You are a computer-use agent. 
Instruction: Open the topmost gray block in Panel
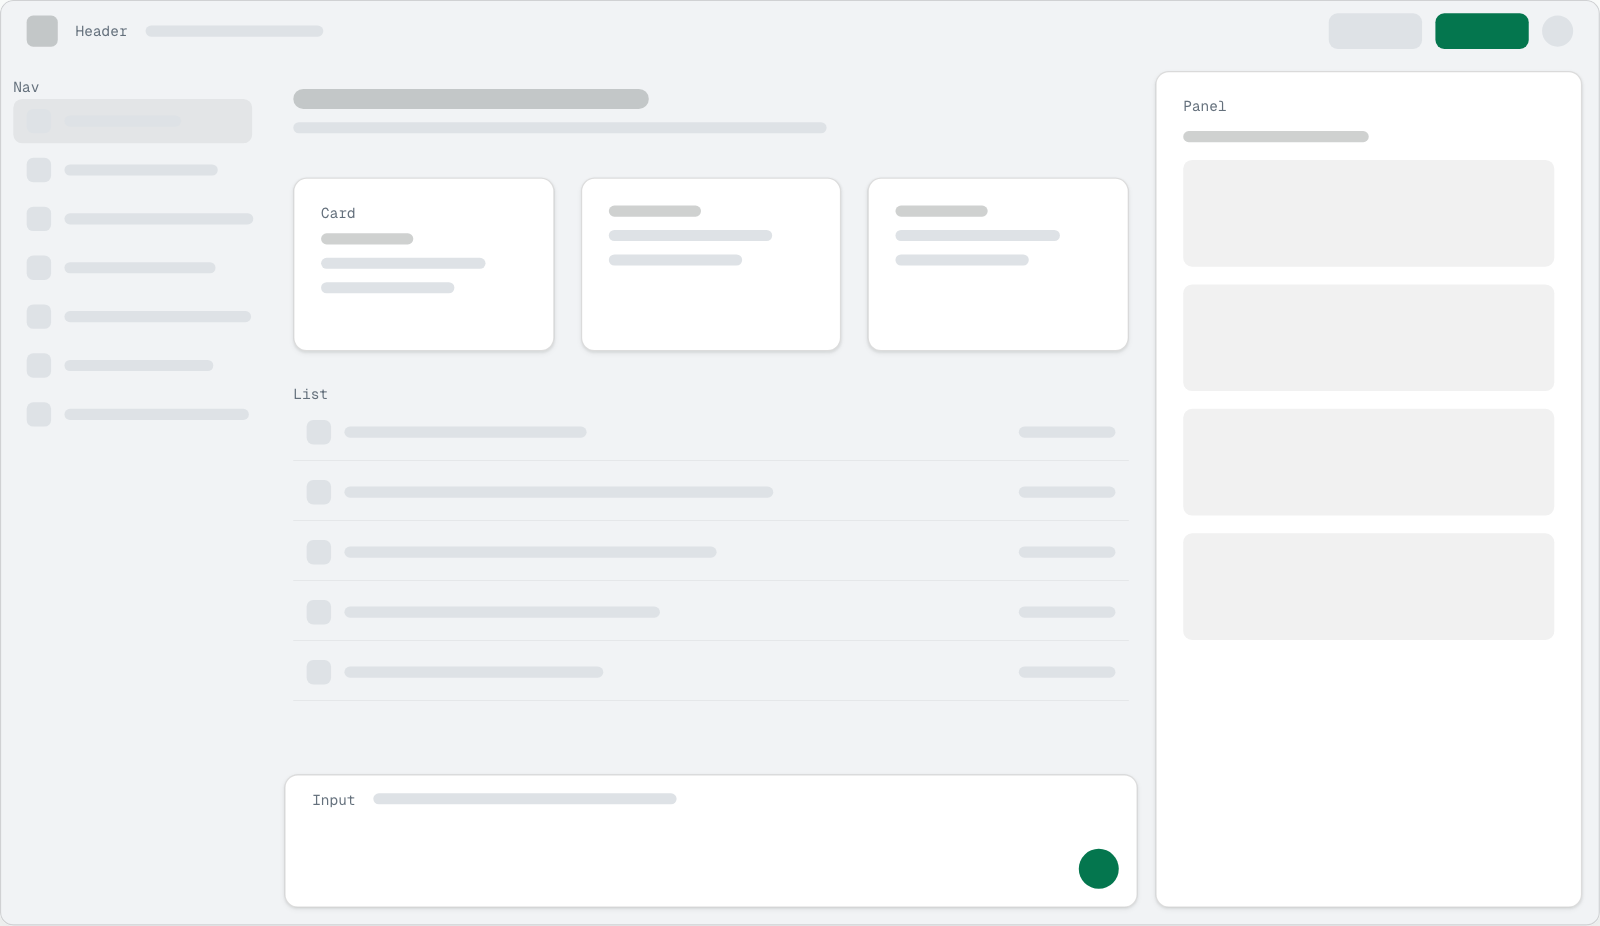1368,213
